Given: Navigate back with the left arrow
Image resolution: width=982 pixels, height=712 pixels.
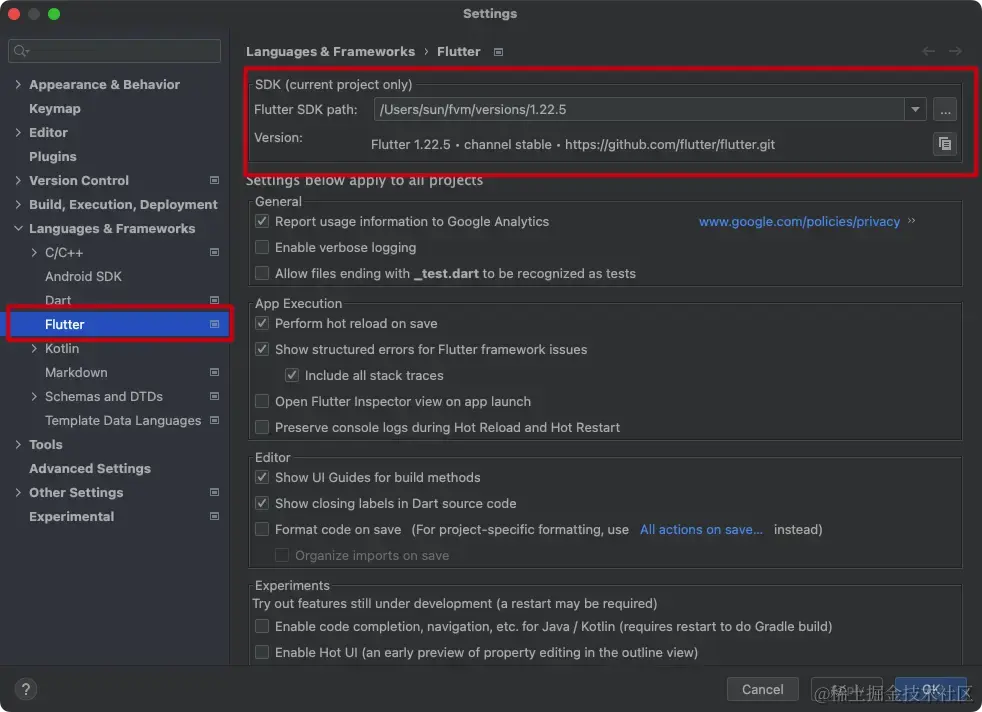Looking at the screenshot, I should [x=928, y=51].
